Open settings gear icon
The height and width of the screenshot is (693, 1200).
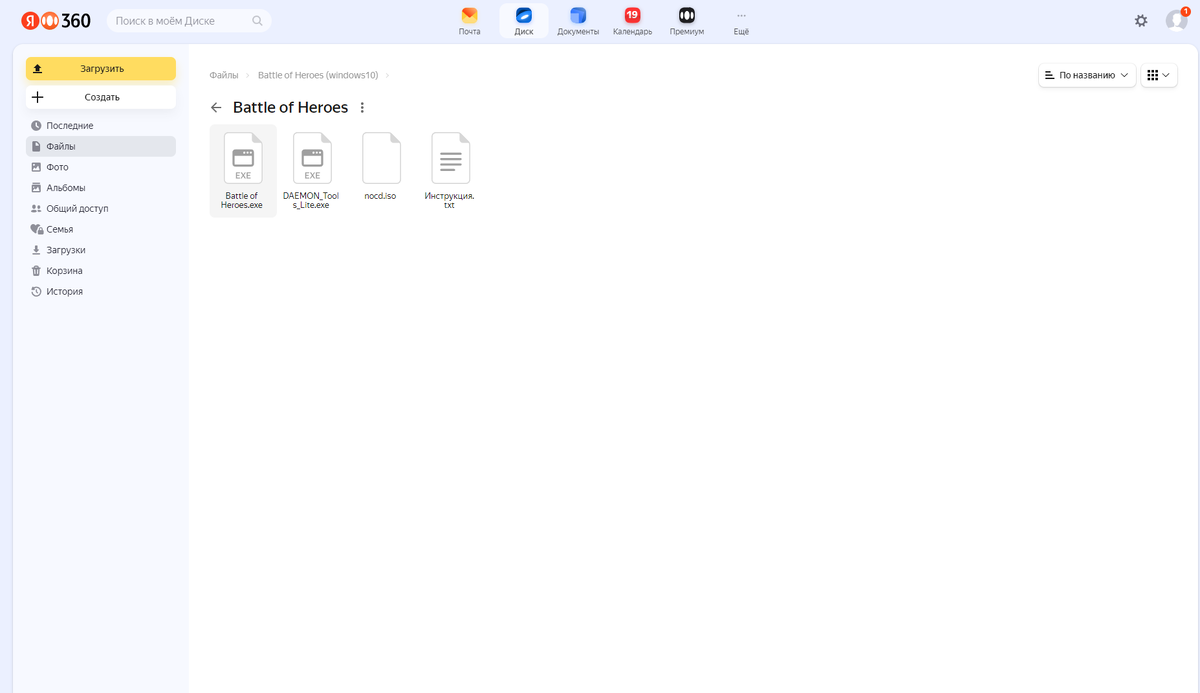1141,20
